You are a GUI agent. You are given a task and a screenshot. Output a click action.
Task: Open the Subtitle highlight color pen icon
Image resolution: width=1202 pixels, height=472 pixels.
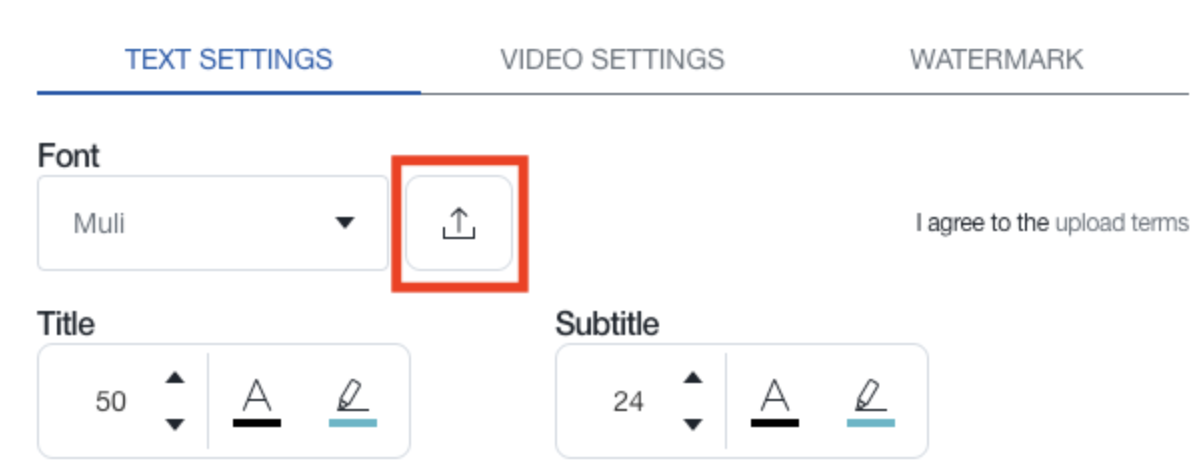click(871, 402)
